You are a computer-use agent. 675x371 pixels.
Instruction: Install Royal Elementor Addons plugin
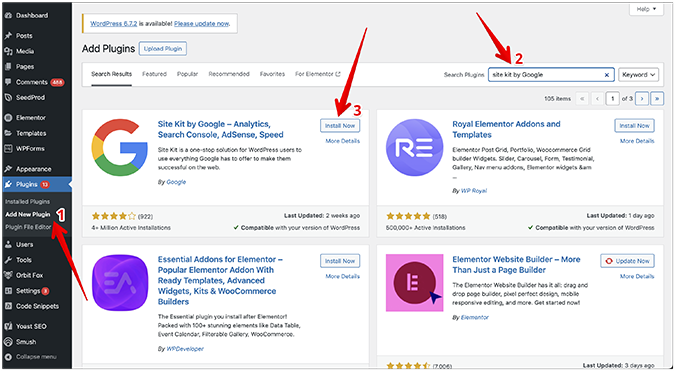coord(635,126)
